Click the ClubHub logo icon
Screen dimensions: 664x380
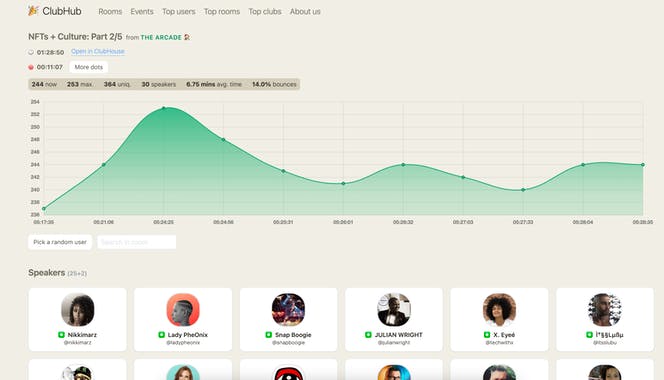pyautogui.click(x=33, y=11)
